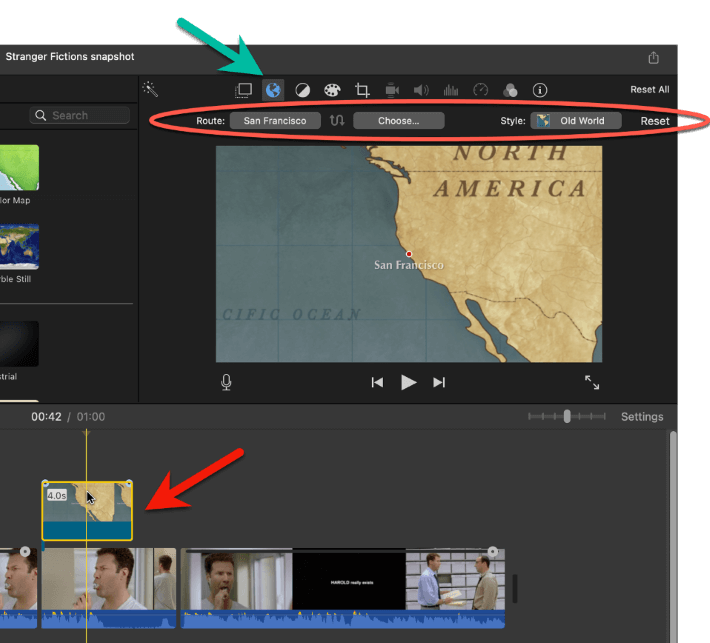Skip to the next clip
This screenshot has height=643, width=710.
click(x=439, y=383)
